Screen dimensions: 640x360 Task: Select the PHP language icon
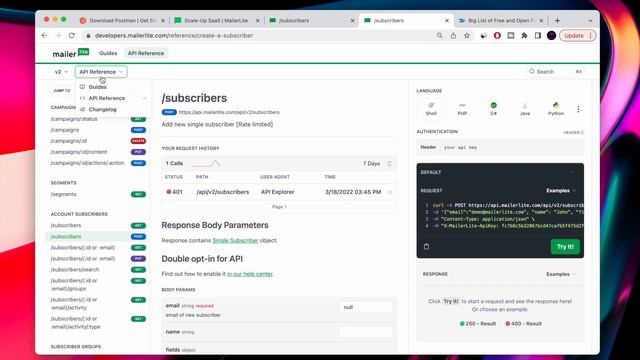coord(462,109)
